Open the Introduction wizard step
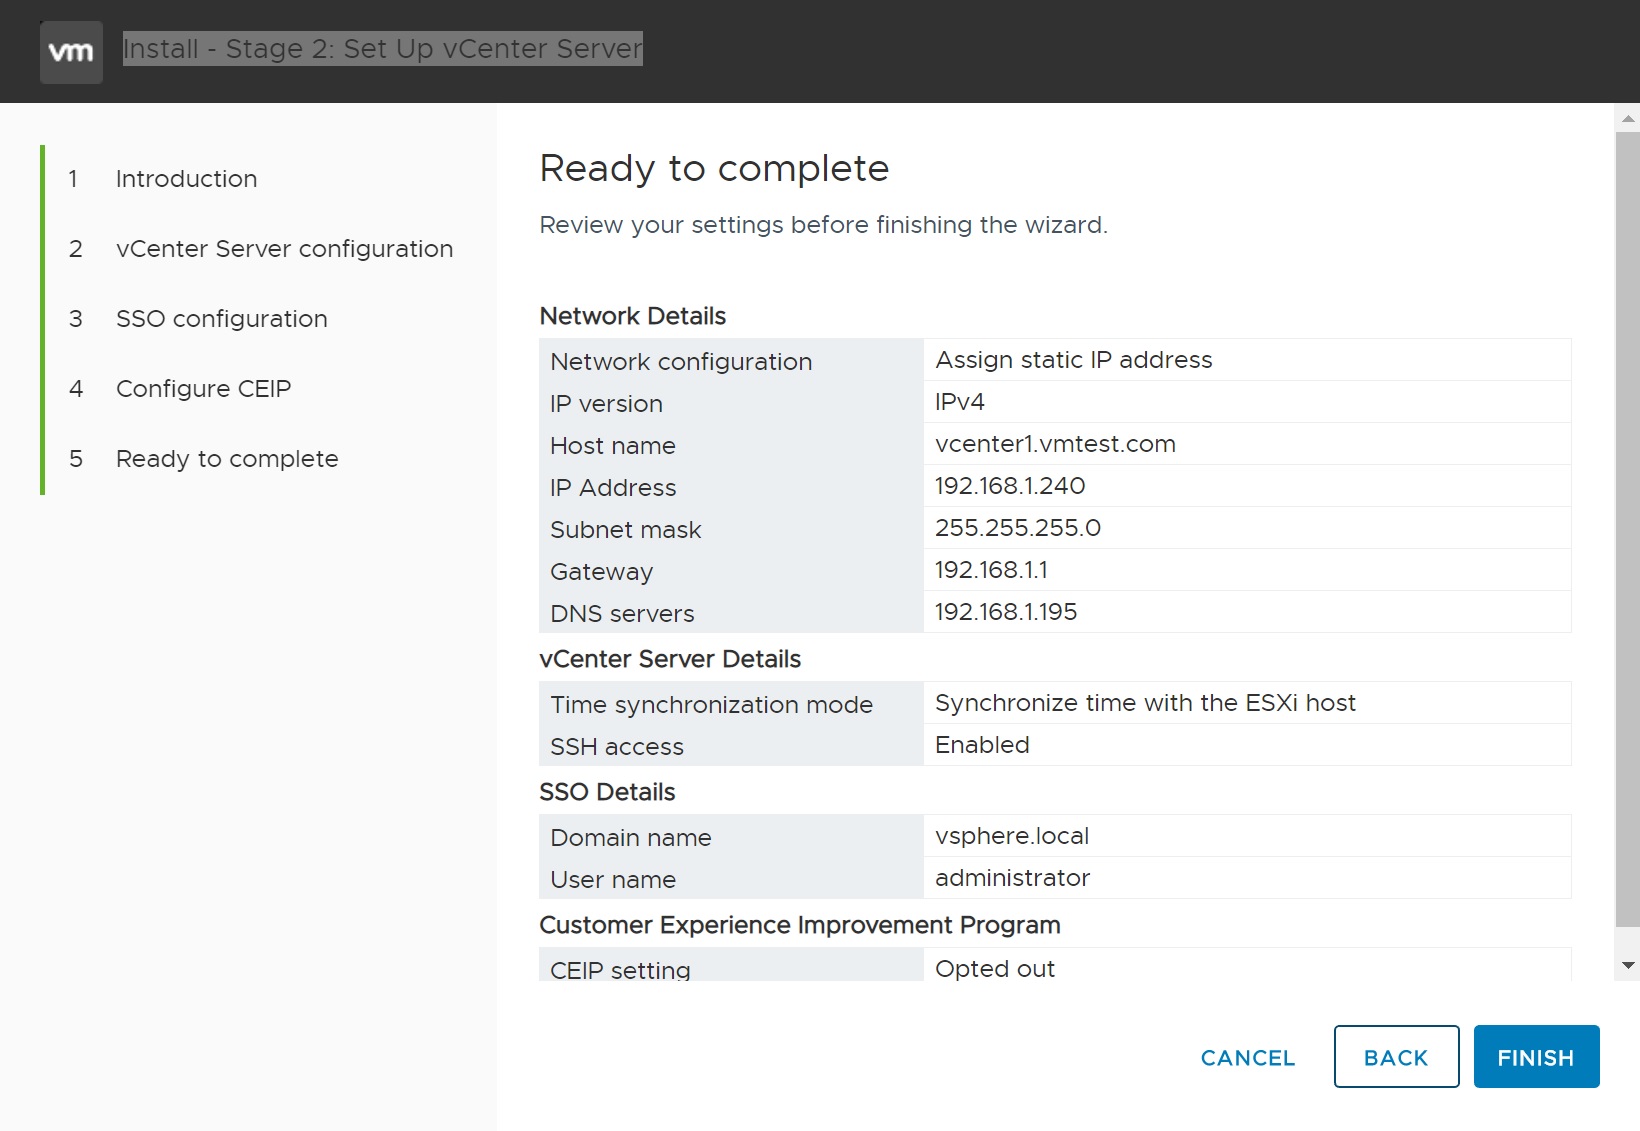 (x=186, y=179)
